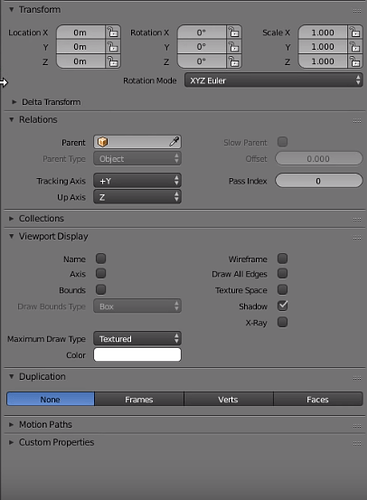Enable the Name display checkbox
Screen dimensions: 367x500
pyautogui.click(x=101, y=258)
